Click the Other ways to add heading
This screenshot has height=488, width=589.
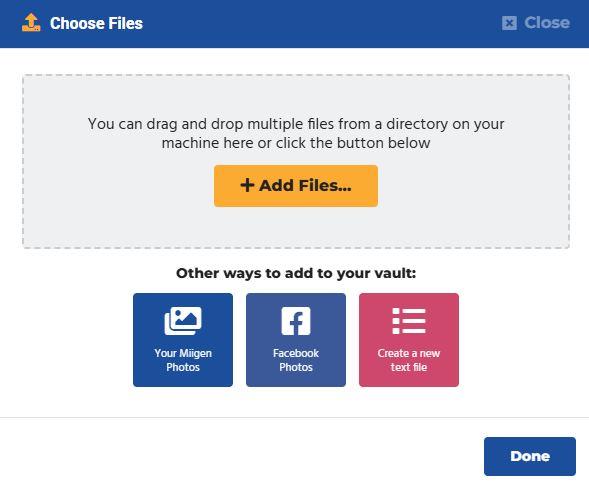pos(296,273)
